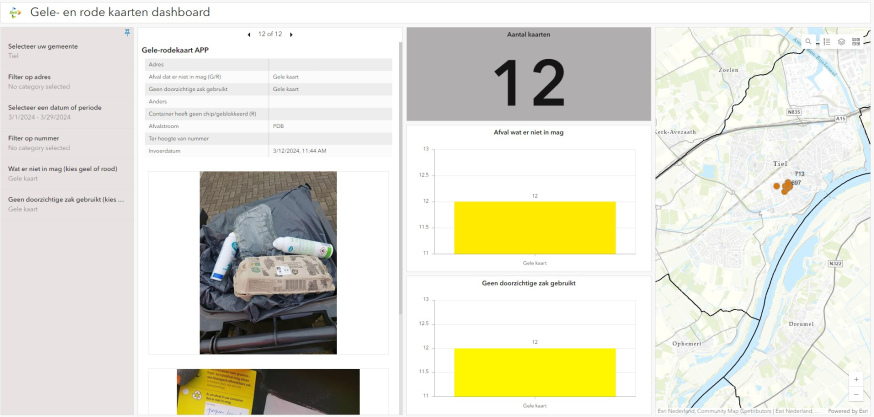Click the Powered by Esri link
The width and height of the screenshot is (874, 417).
848,411
